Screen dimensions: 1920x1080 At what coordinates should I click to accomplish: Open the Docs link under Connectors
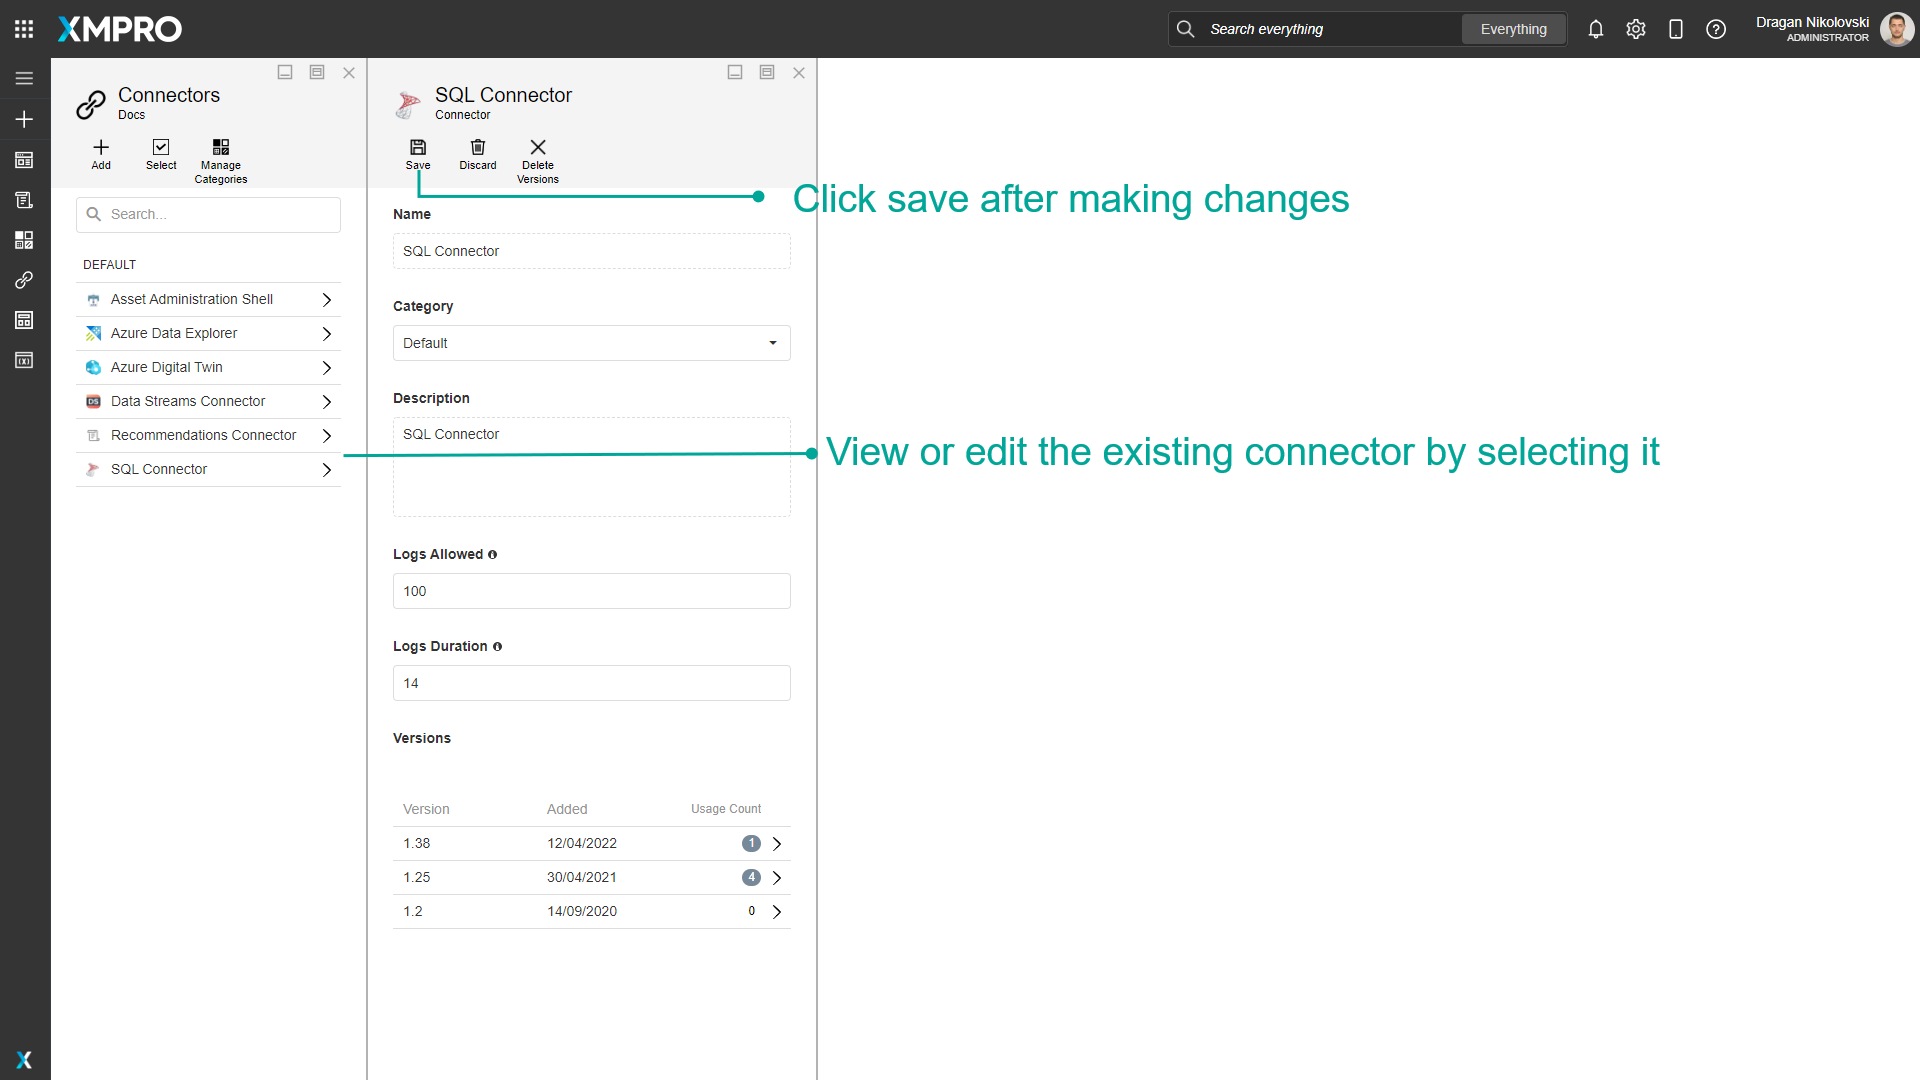click(x=131, y=115)
